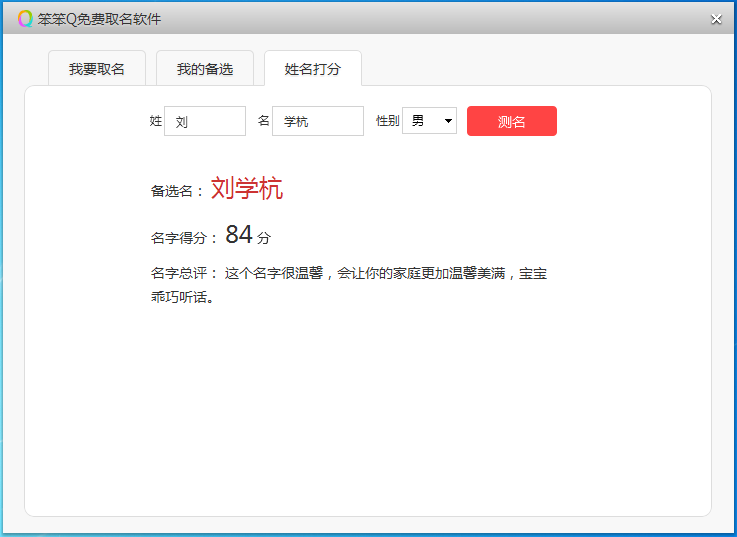This screenshot has height=537, width=737.
Task: Click the 名字得分 label
Action: pos(184,237)
